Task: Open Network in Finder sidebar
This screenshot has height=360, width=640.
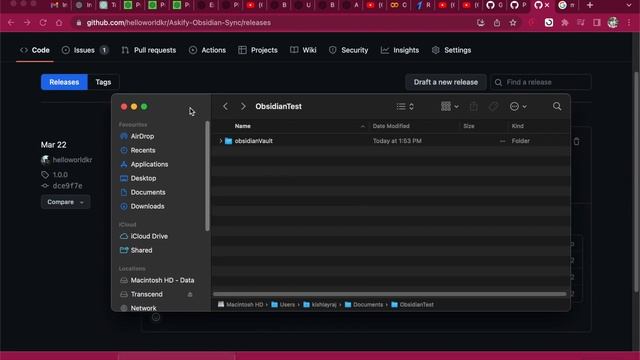Action: click(143, 308)
